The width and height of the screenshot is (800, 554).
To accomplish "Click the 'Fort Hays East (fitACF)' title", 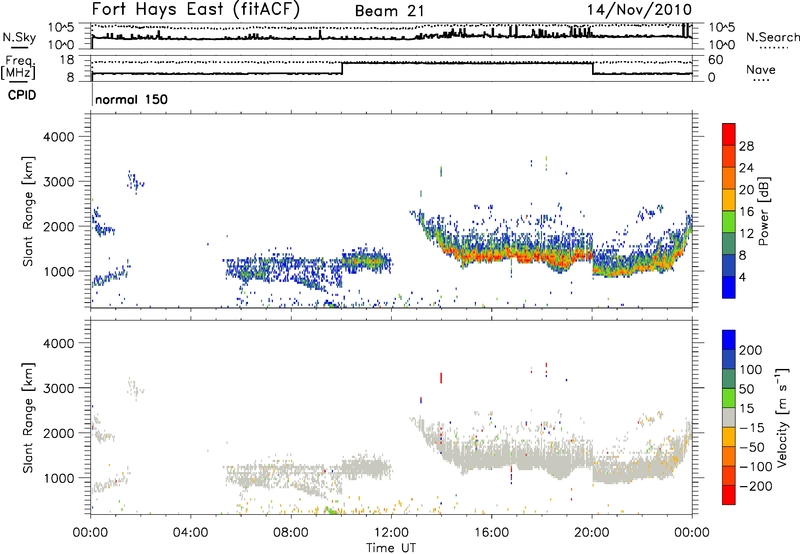I will (x=195, y=10).
